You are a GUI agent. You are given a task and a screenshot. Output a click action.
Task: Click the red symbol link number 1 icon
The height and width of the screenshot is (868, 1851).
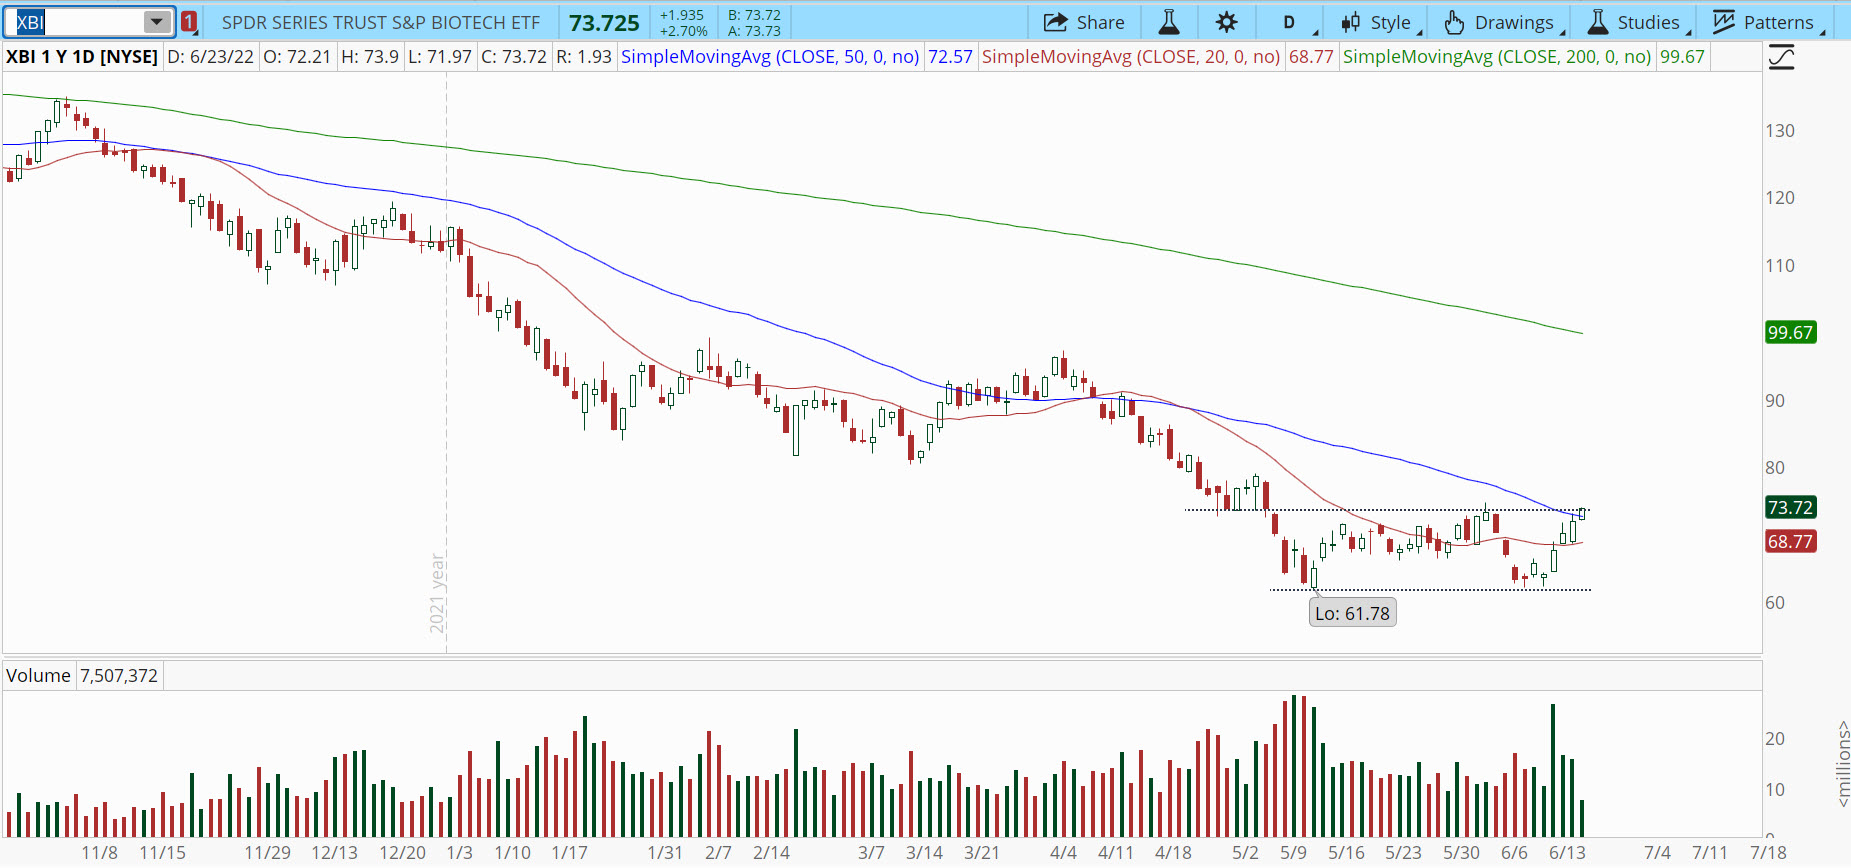tap(189, 22)
